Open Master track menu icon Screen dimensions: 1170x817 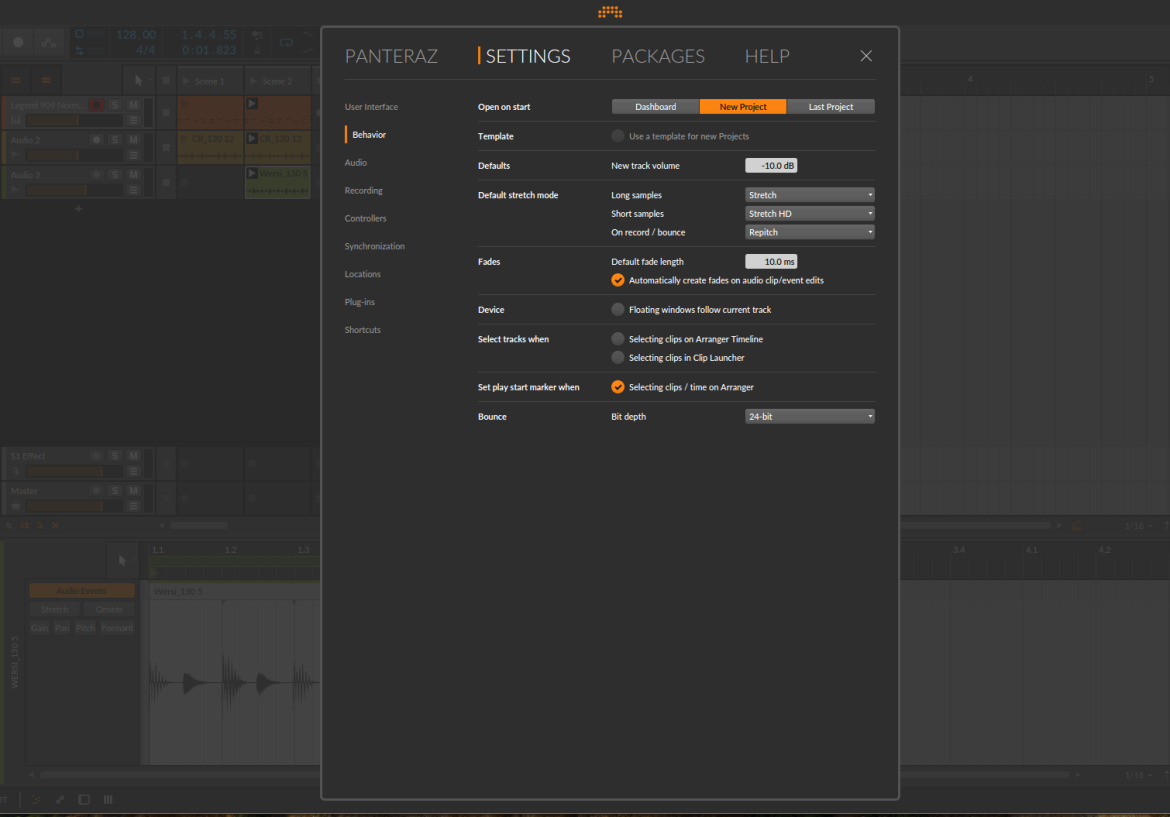pos(134,506)
